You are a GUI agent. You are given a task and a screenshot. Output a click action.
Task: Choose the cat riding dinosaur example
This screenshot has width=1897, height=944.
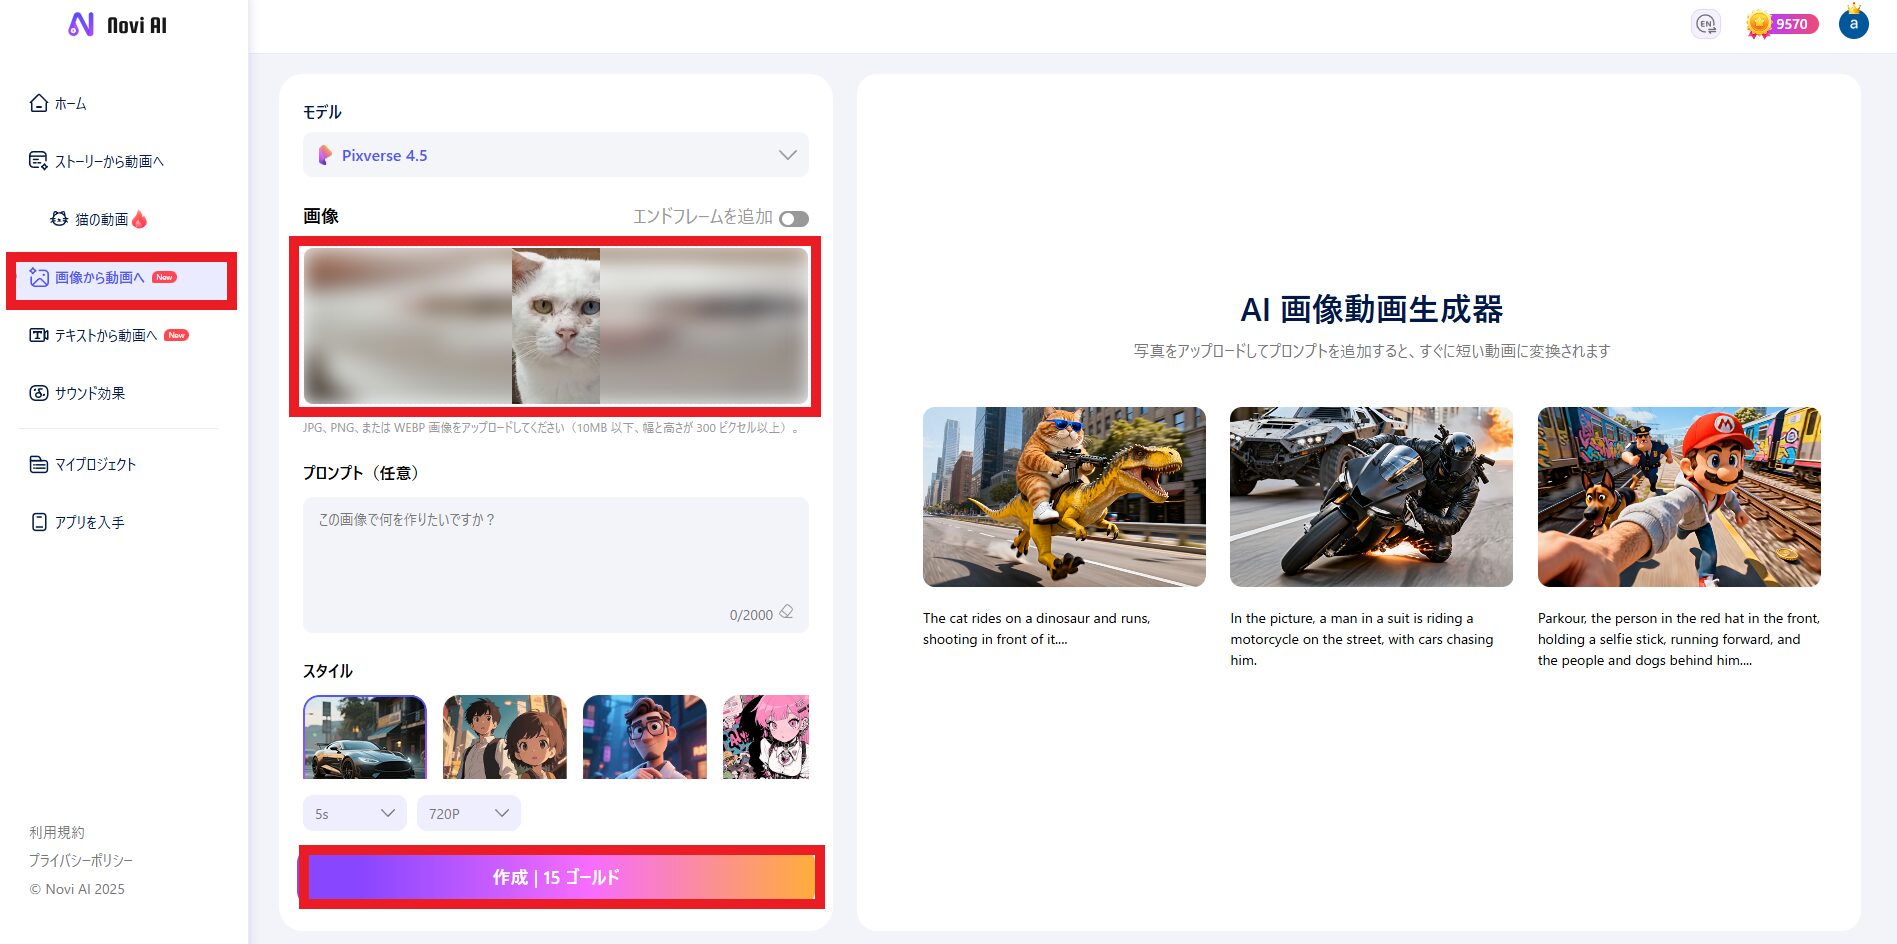coord(1063,497)
